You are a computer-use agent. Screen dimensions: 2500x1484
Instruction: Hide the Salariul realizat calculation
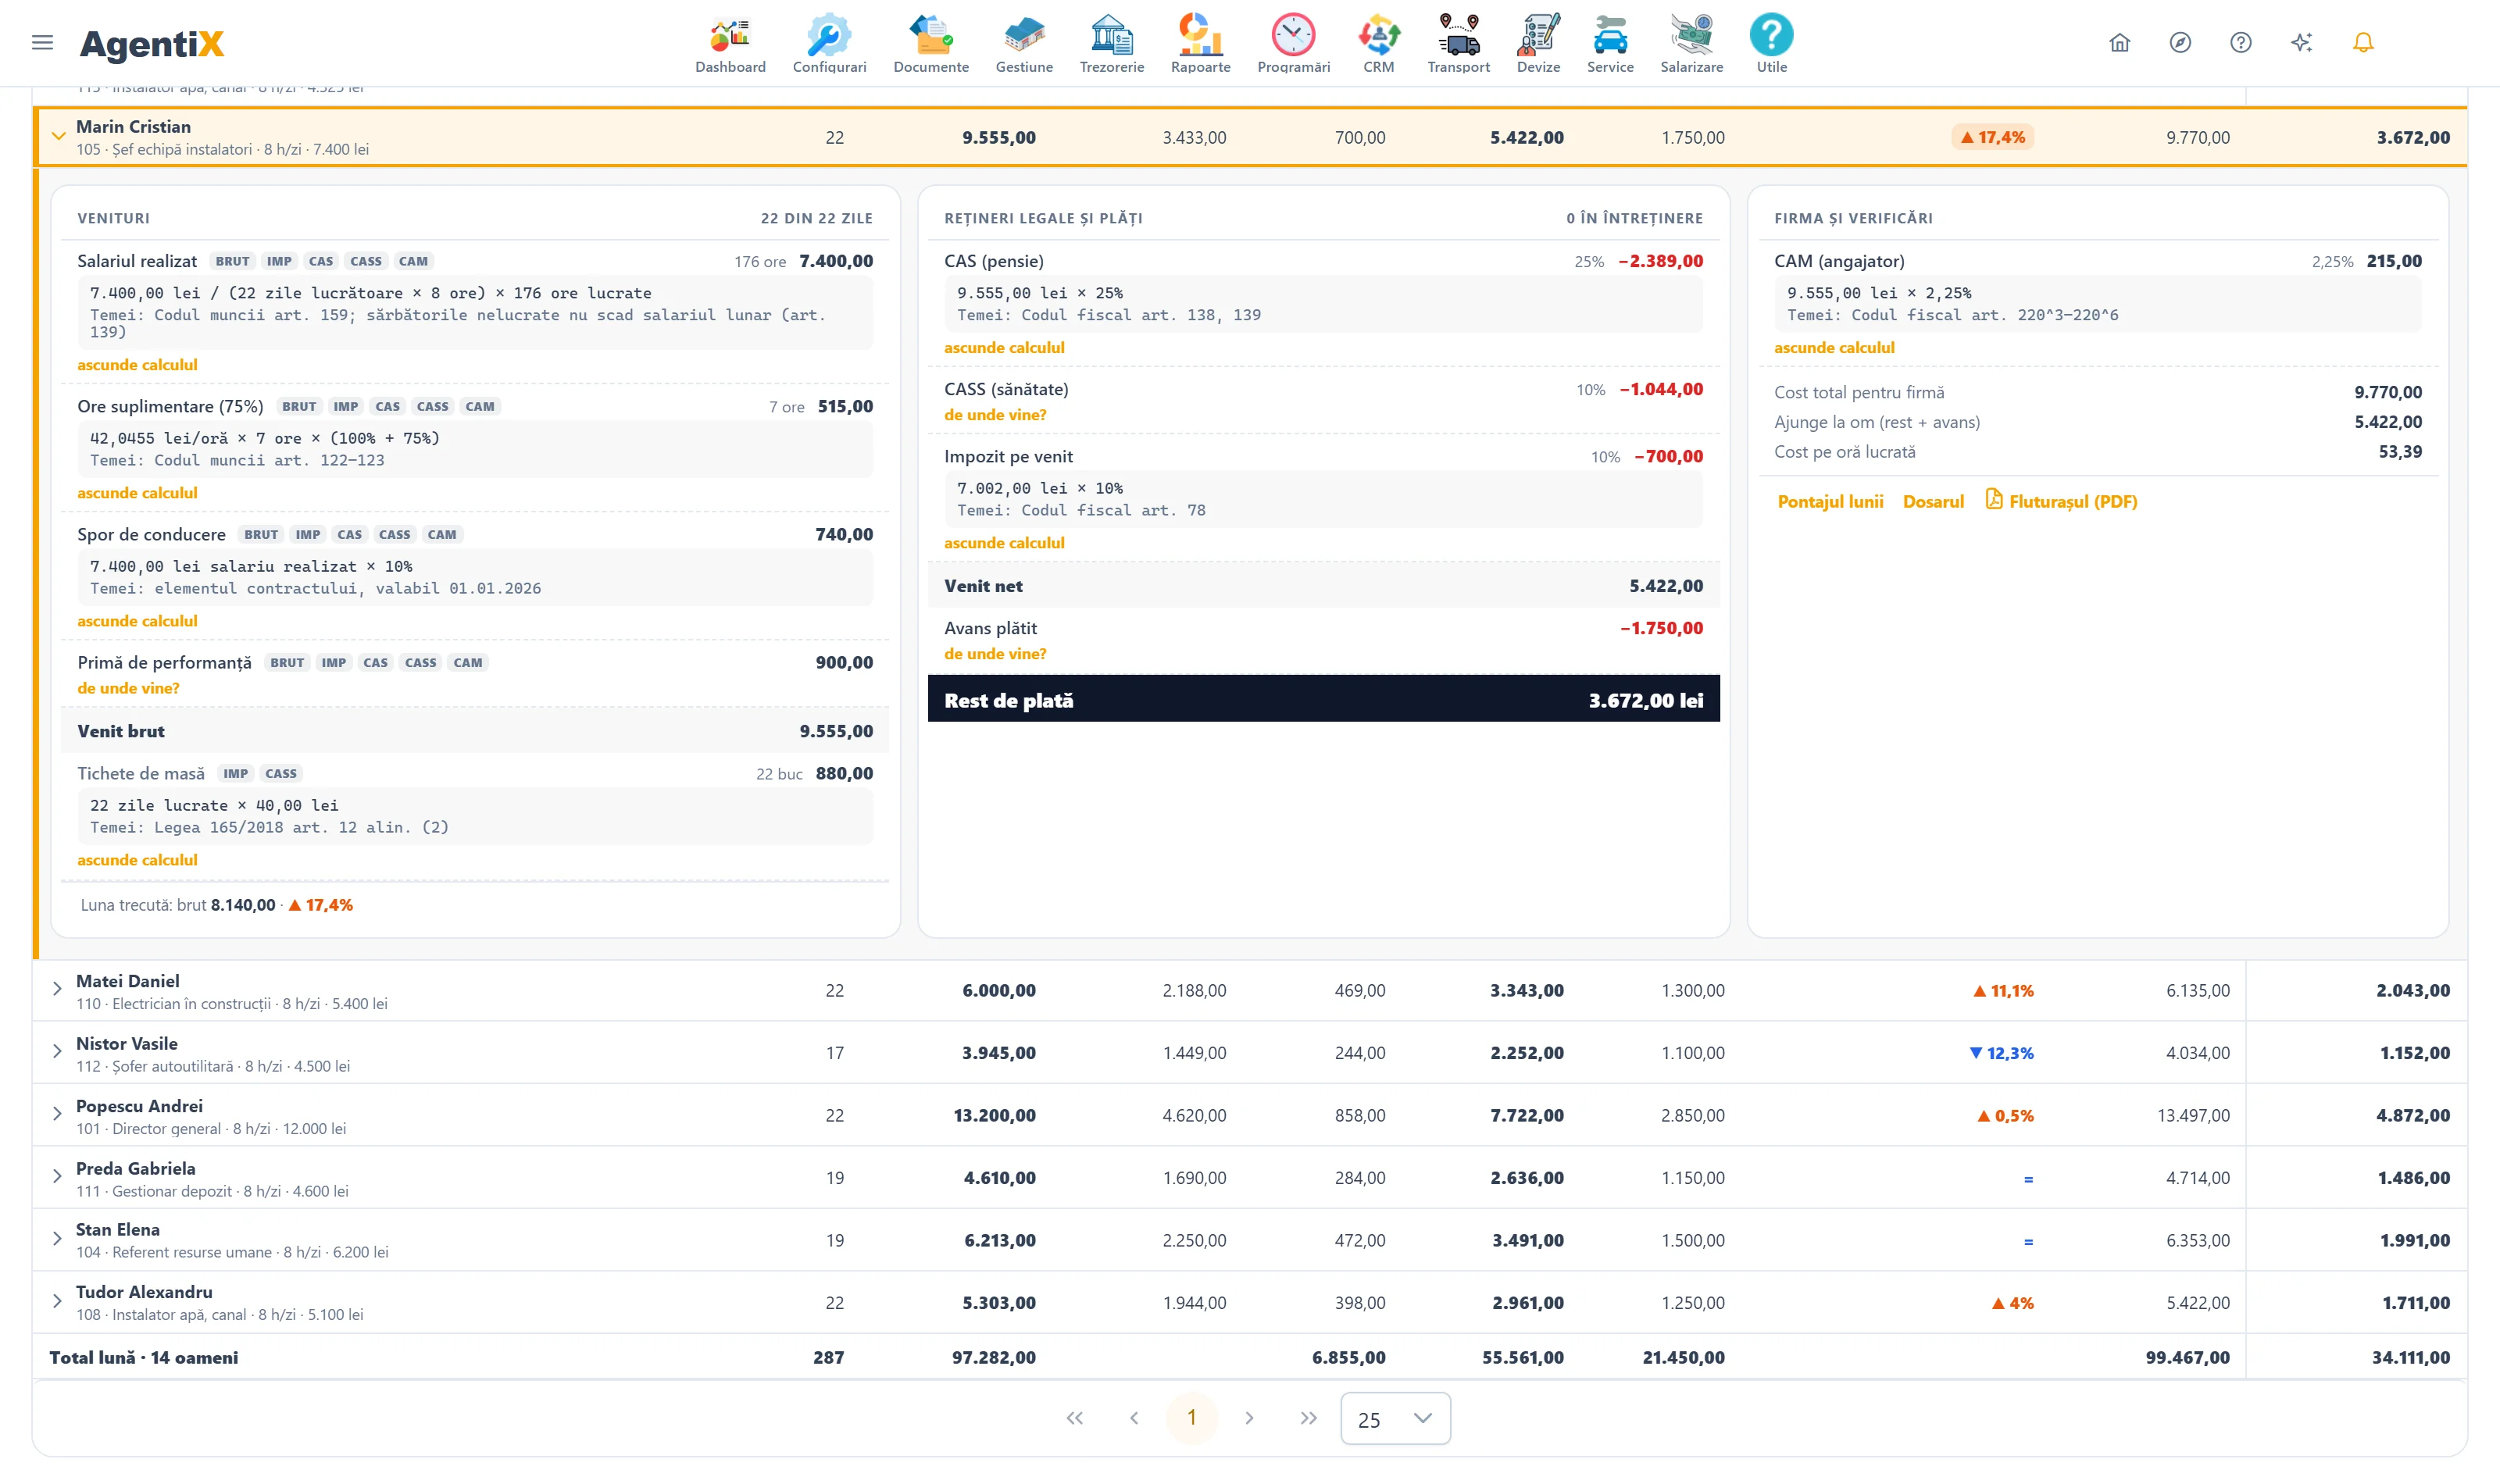pyautogui.click(x=137, y=365)
